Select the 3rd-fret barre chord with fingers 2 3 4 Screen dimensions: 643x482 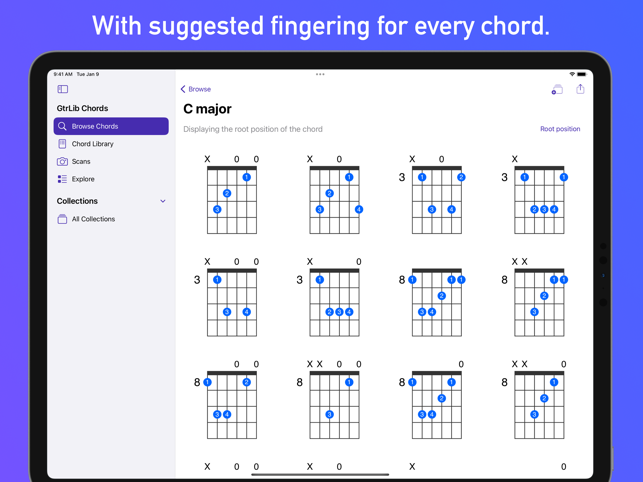pos(534,195)
